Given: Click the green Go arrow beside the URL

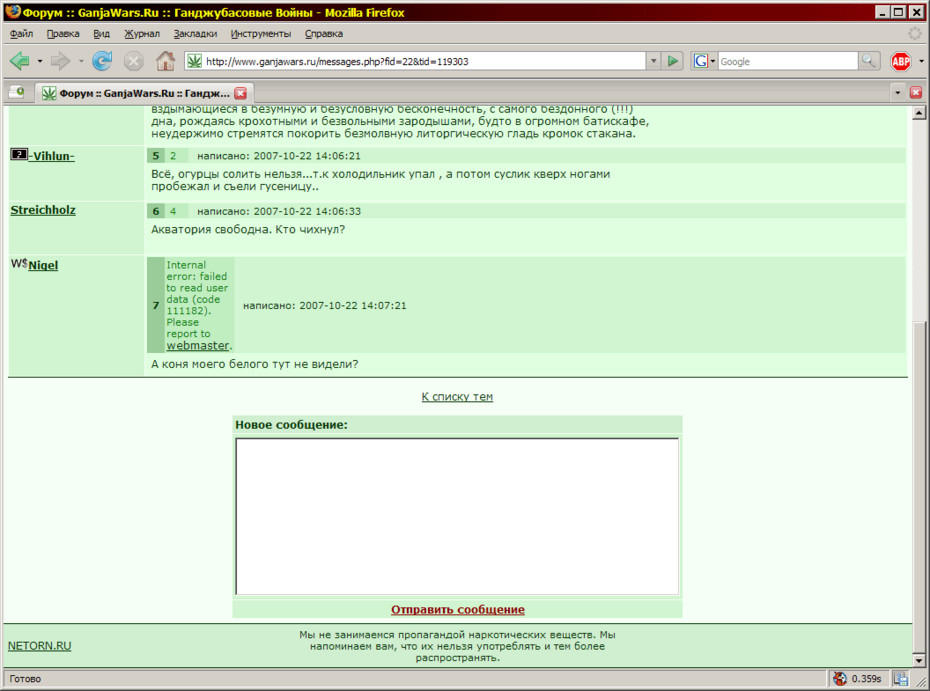Looking at the screenshot, I should point(673,61).
